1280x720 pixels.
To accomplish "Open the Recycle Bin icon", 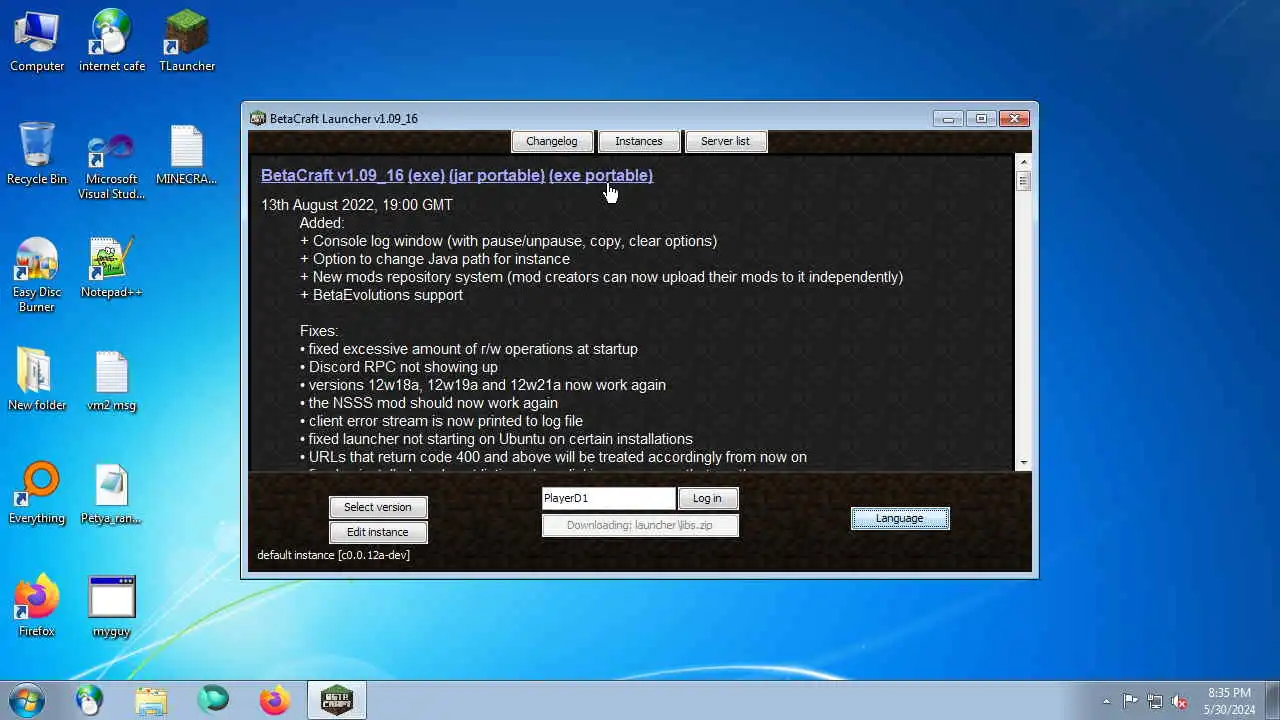I will 37,155.
